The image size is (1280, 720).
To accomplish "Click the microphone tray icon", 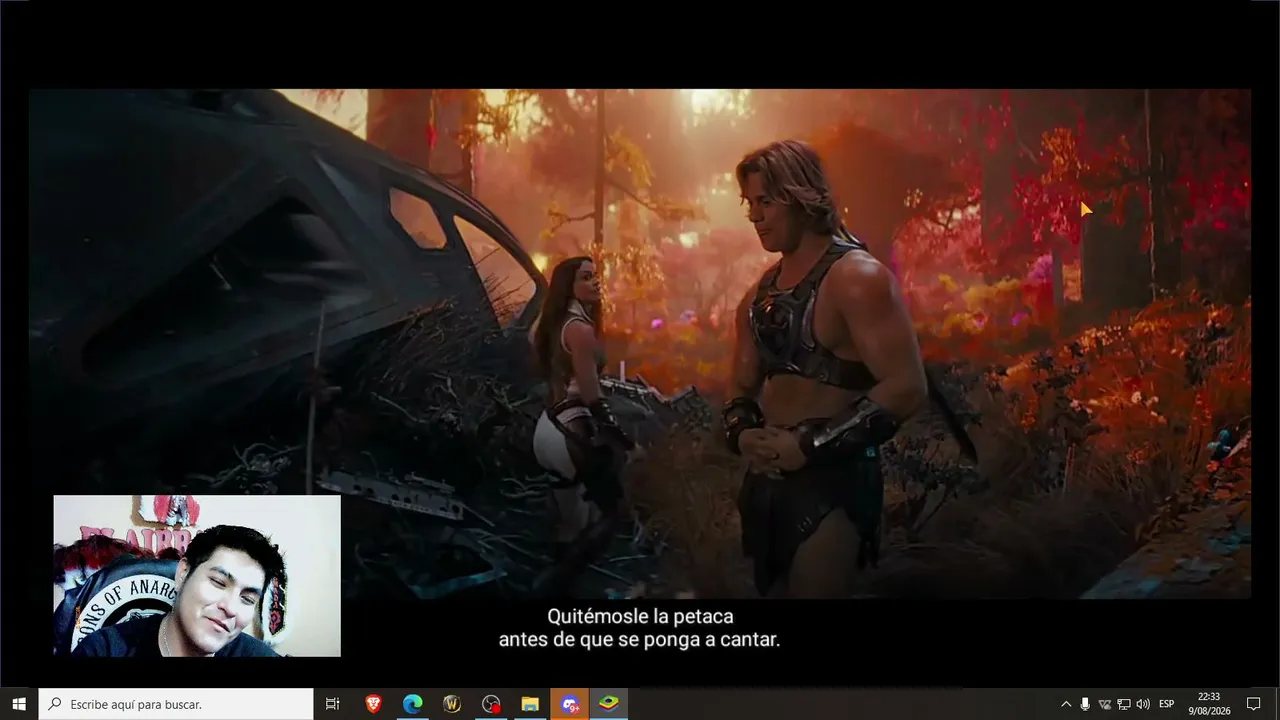I will click(1085, 704).
